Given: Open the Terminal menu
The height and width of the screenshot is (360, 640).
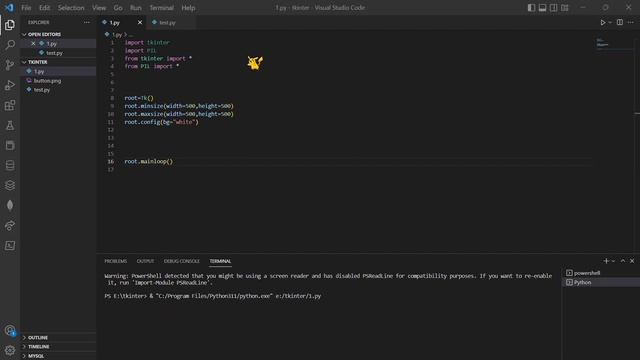Looking at the screenshot, I should coord(161,8).
